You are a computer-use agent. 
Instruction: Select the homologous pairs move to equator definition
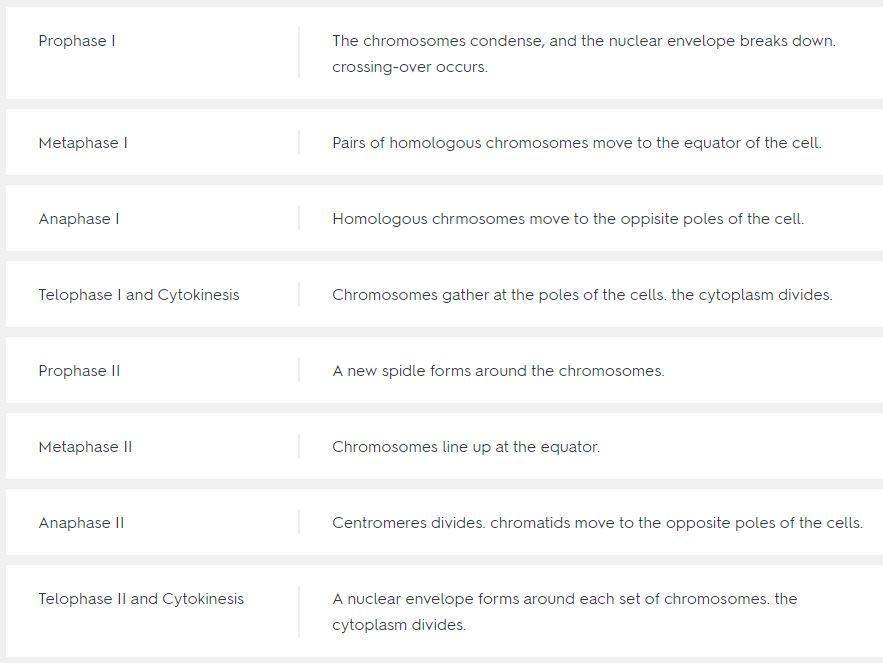pyautogui.click(x=577, y=143)
